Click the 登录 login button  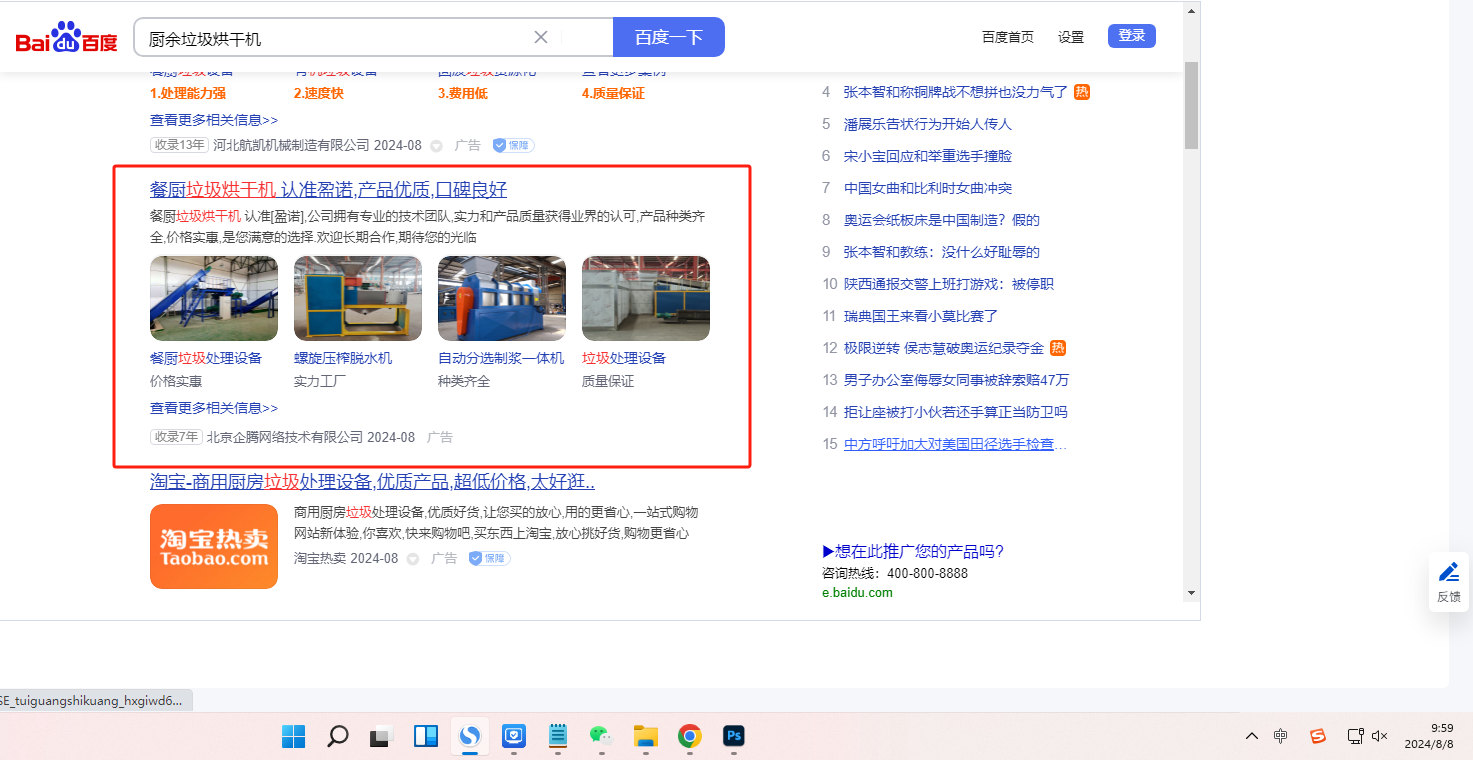click(1132, 36)
